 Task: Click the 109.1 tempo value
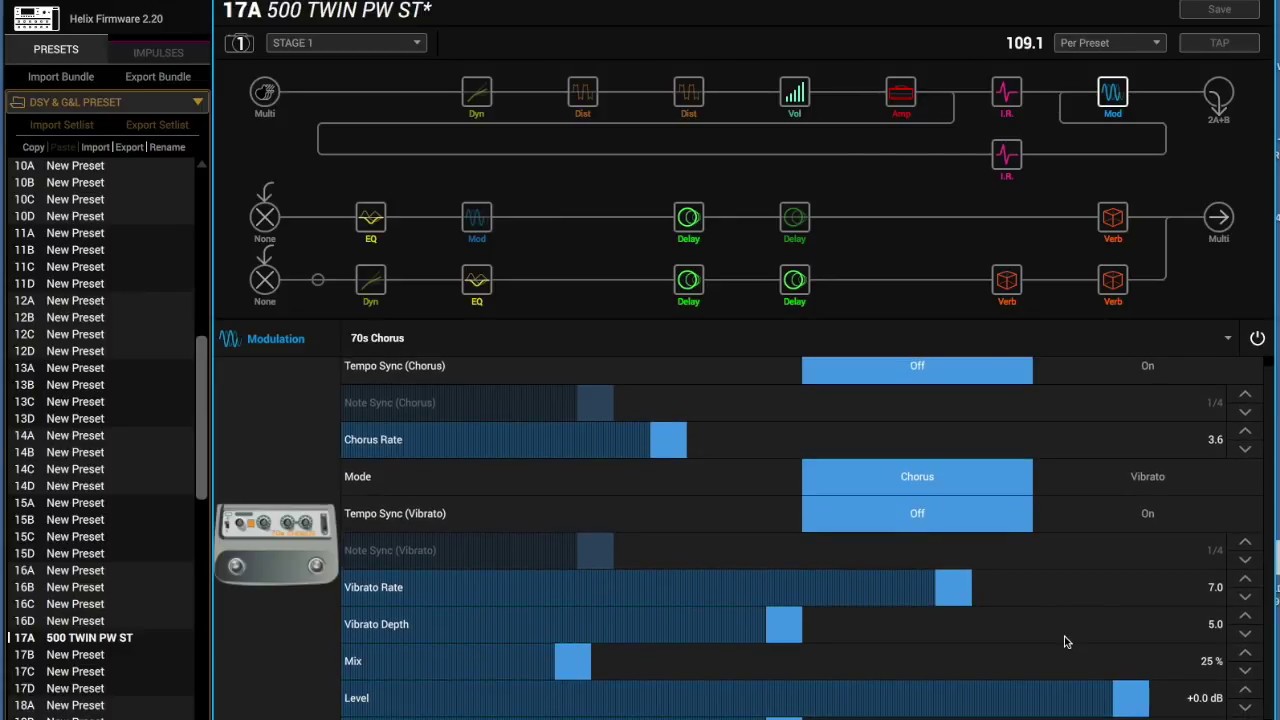[1024, 43]
